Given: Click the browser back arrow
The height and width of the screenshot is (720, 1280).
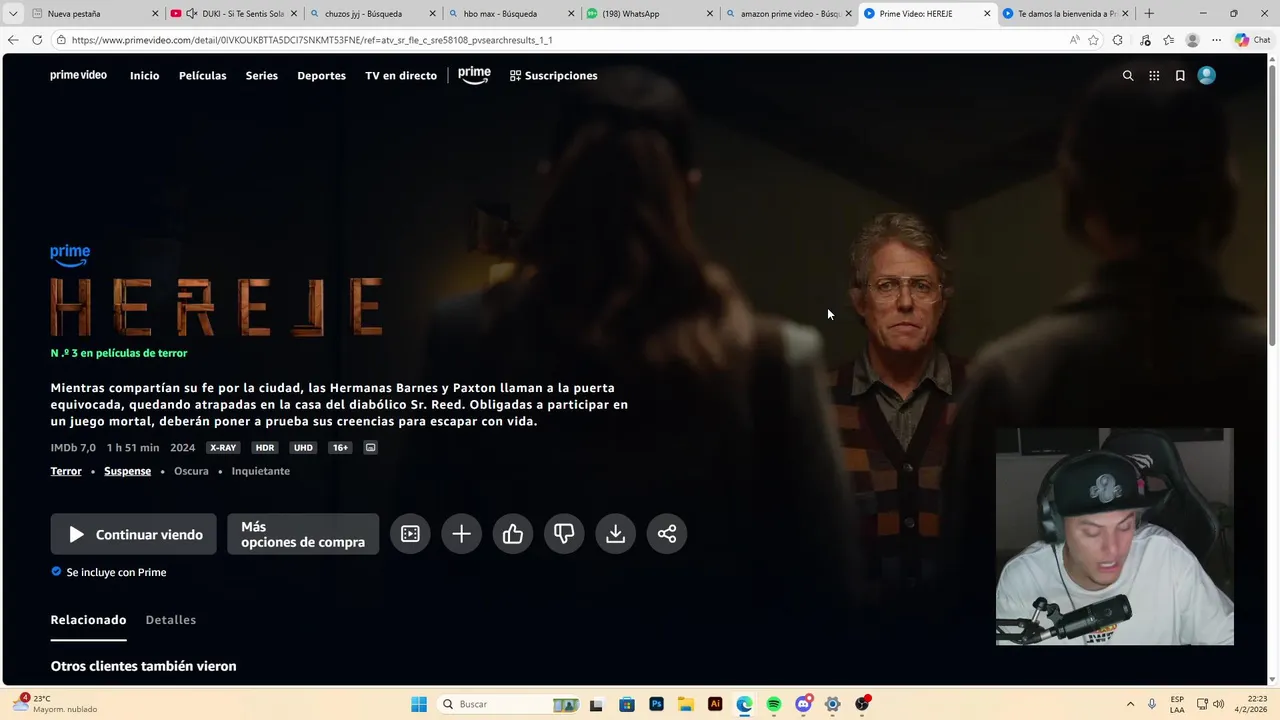Looking at the screenshot, I should (13, 40).
